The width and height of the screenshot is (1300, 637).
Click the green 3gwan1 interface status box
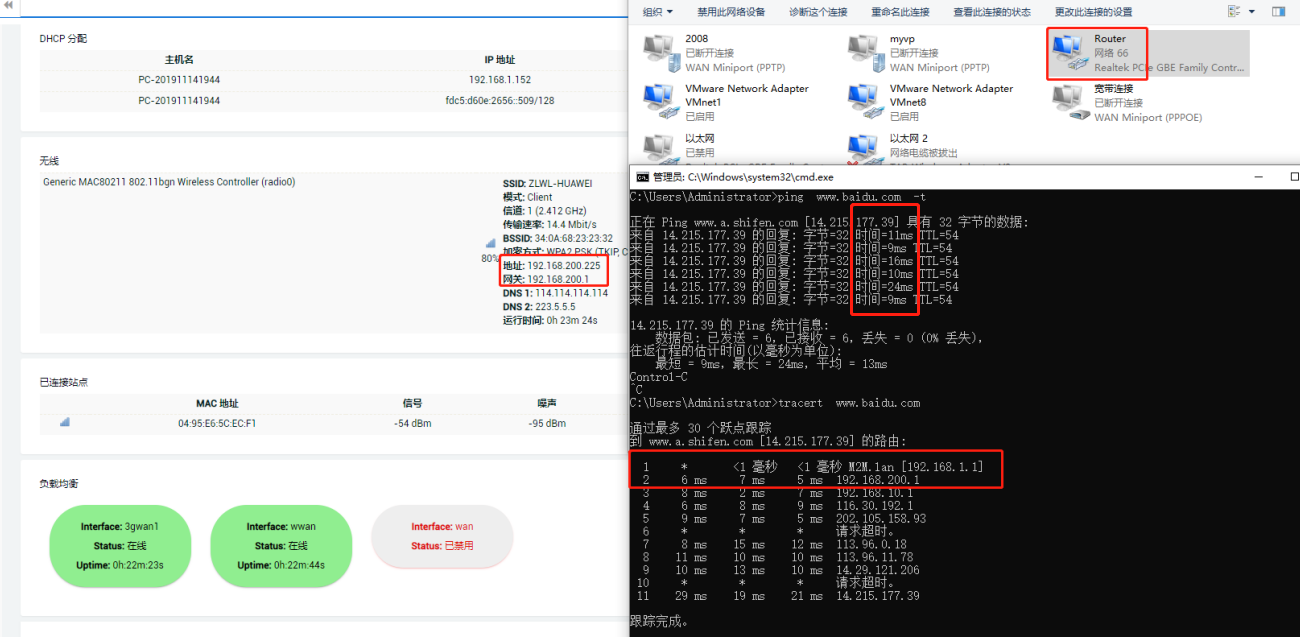120,546
